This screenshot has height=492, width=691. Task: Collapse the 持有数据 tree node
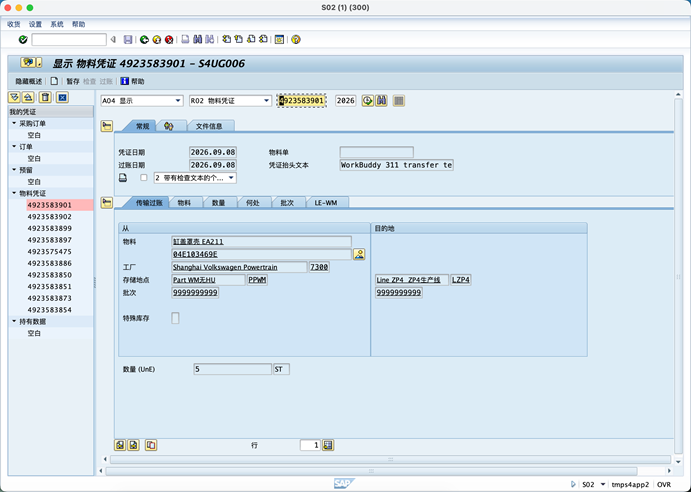click(14, 321)
